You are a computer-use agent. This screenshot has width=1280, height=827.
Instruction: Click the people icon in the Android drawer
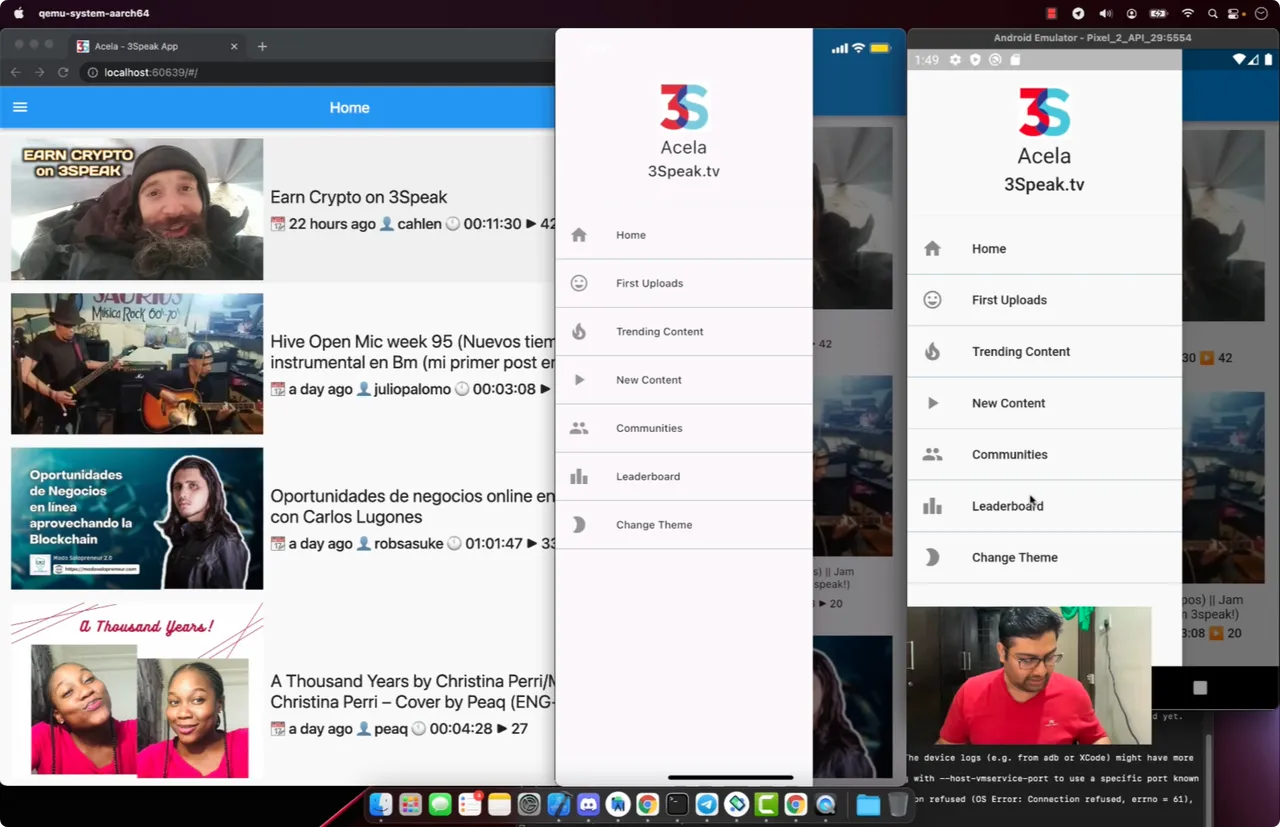click(x=932, y=455)
